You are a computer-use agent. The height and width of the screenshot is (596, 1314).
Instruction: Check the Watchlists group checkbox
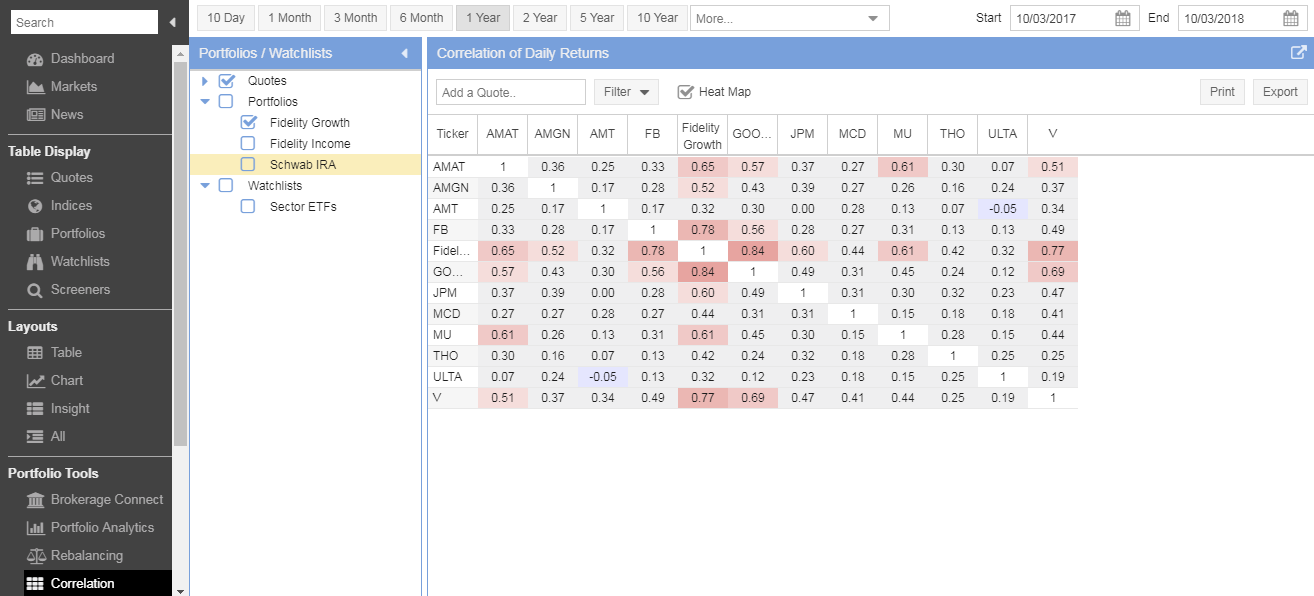tap(226, 186)
